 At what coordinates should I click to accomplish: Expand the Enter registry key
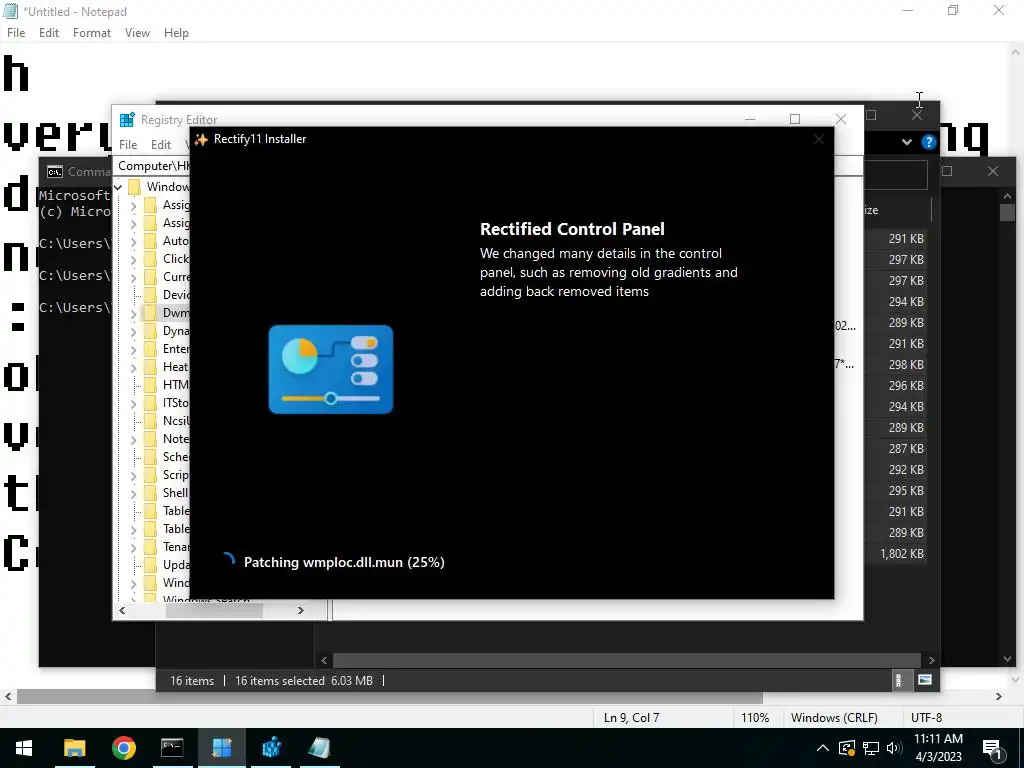tap(133, 349)
